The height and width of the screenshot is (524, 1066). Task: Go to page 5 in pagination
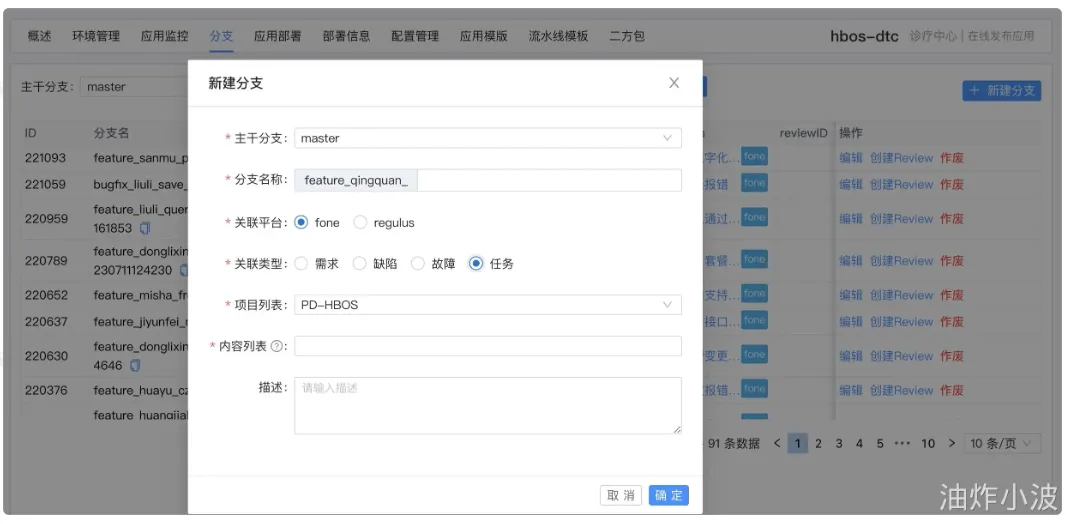point(880,444)
